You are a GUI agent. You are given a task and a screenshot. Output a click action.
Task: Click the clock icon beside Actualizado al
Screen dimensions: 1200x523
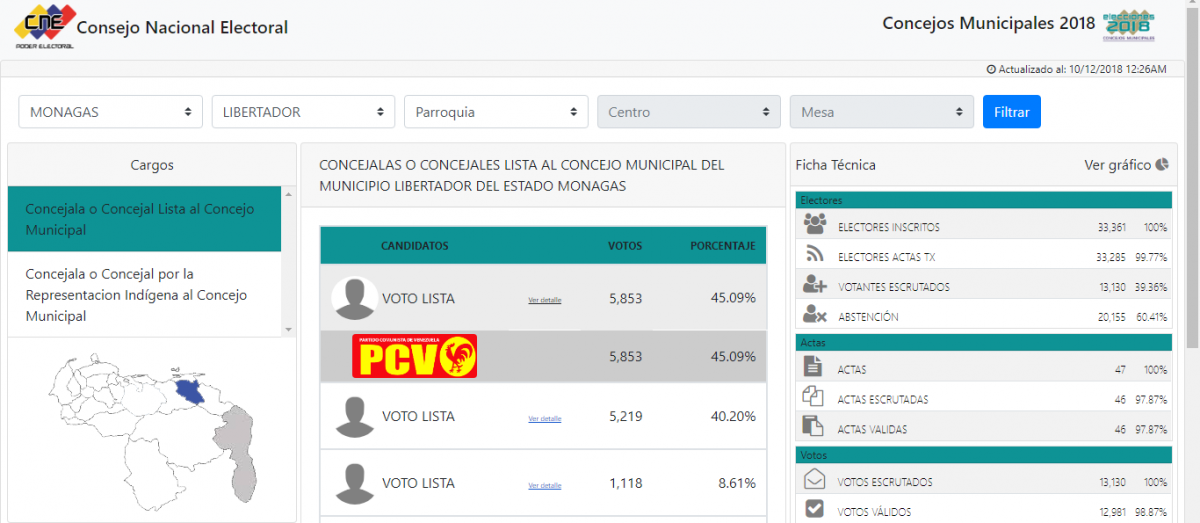(x=991, y=69)
